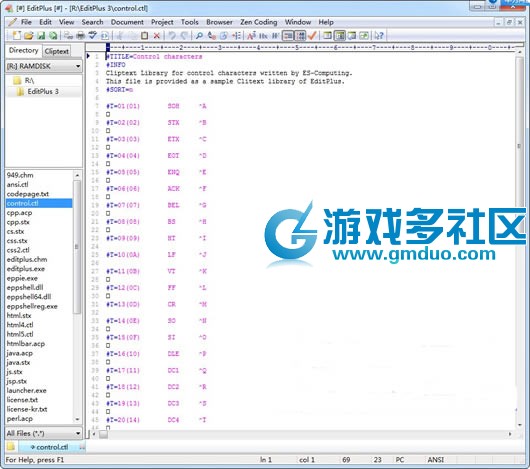Open the RAMDISK drive dropdown

(44, 66)
